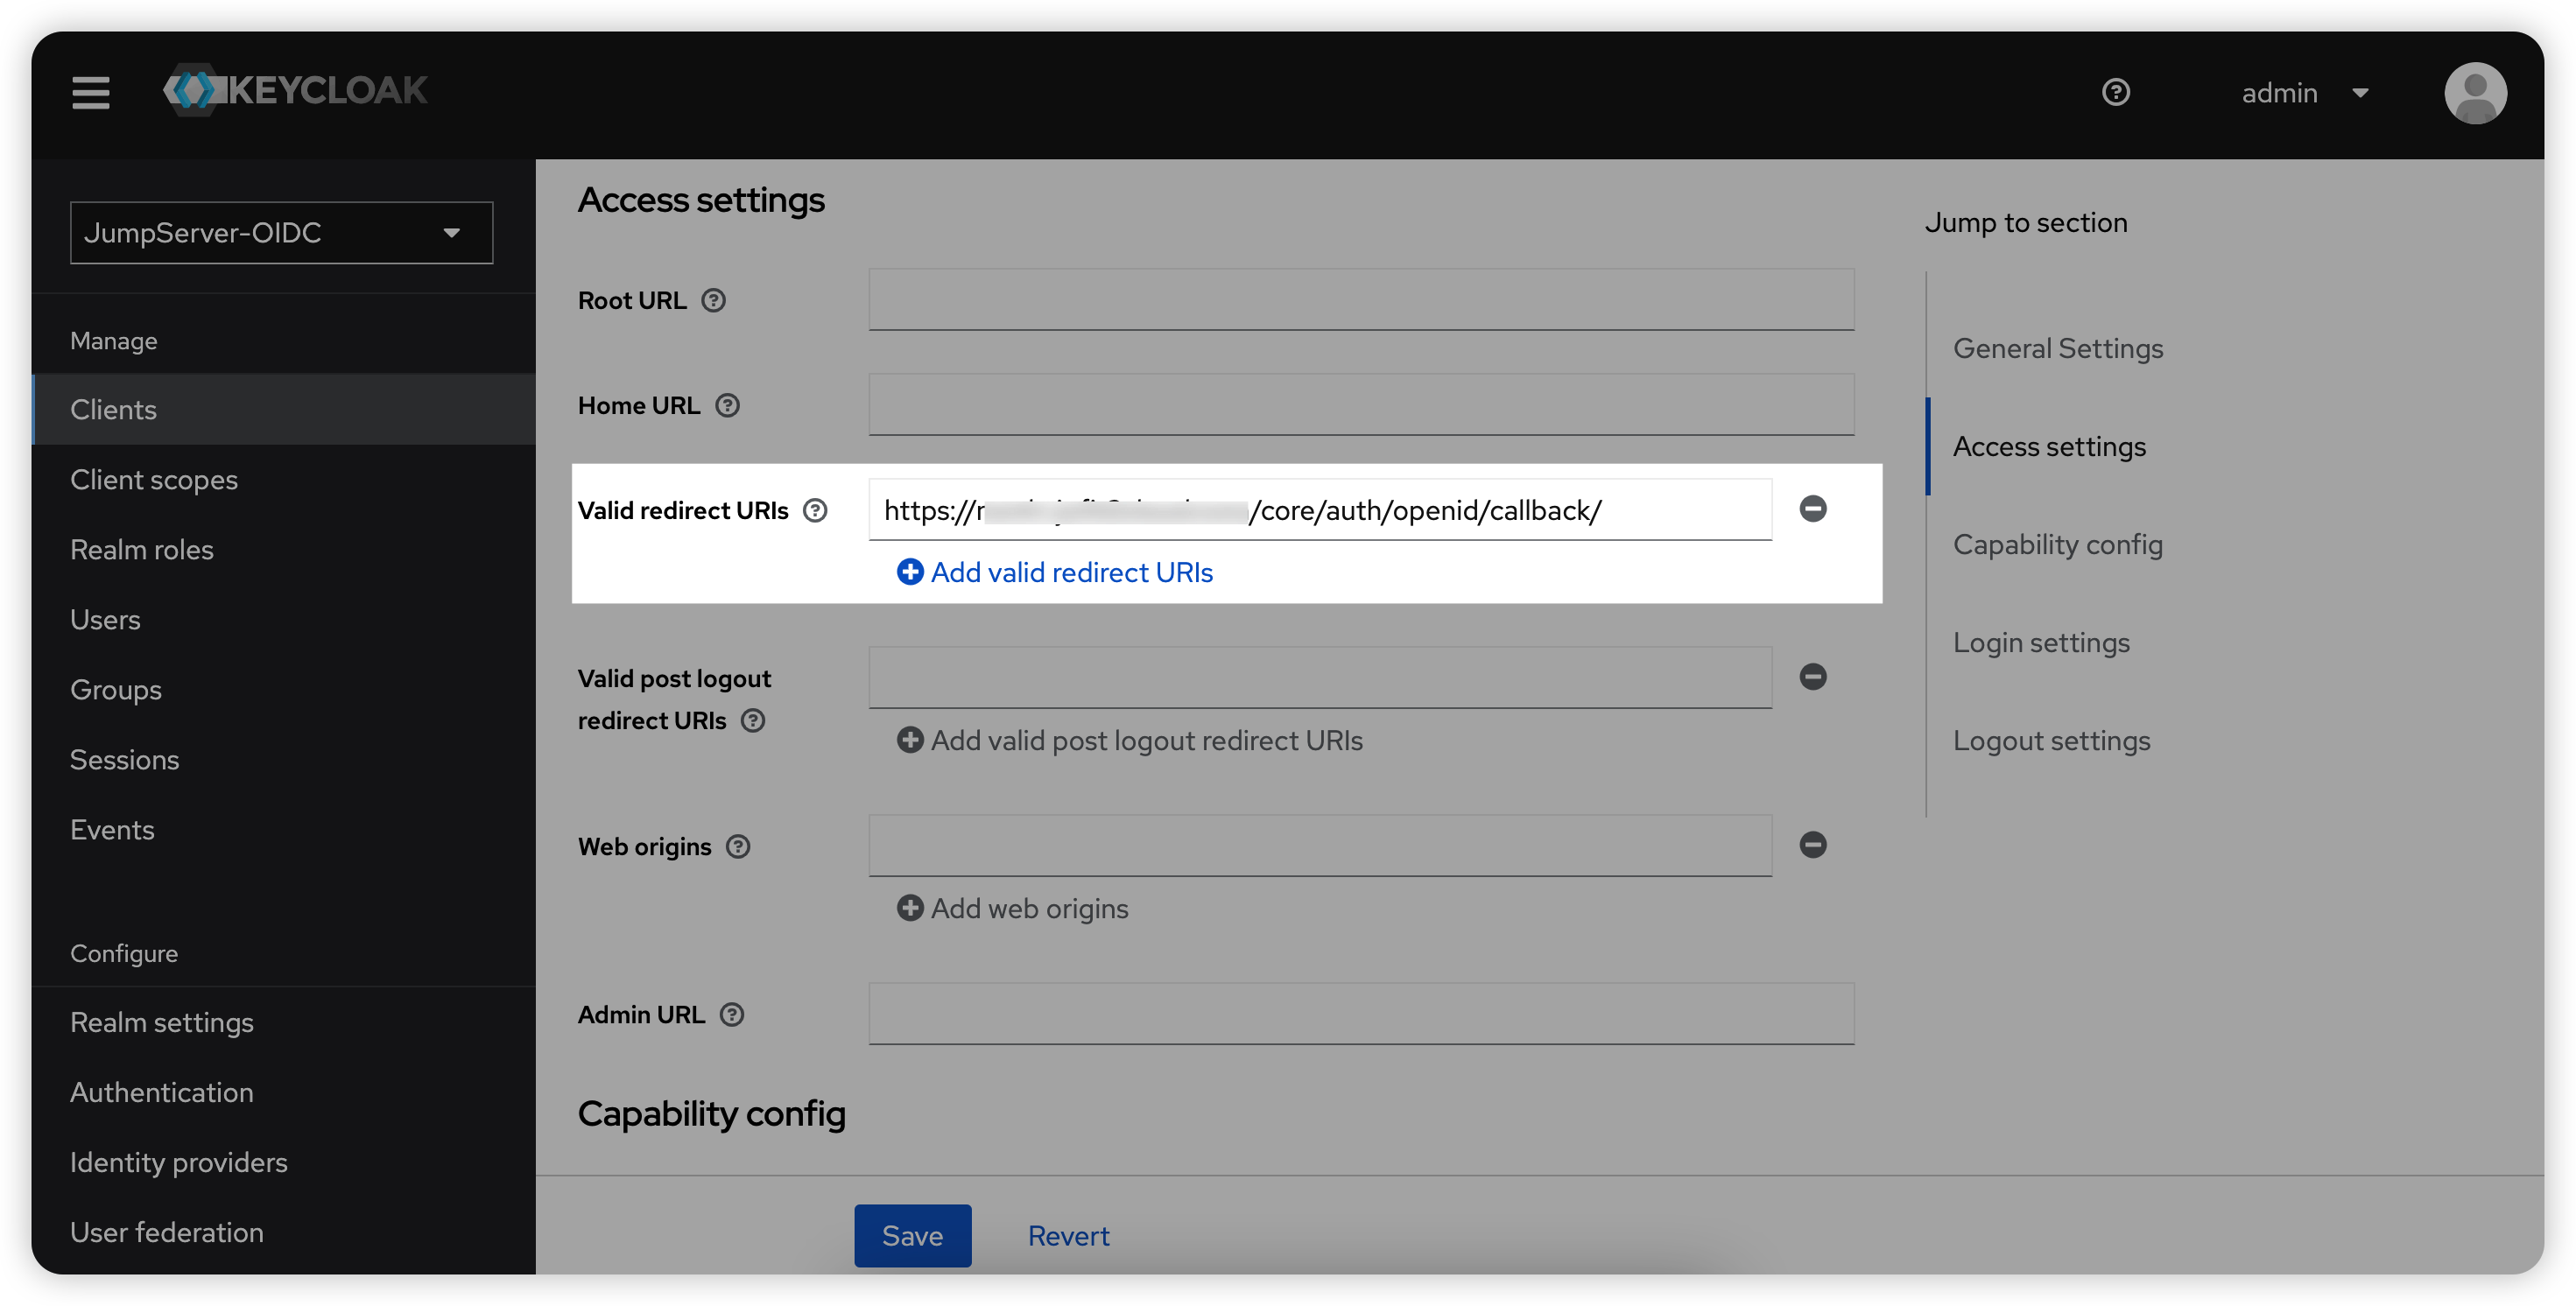Go to Realm settings page
This screenshot has height=1306, width=2576.
coord(162,1022)
